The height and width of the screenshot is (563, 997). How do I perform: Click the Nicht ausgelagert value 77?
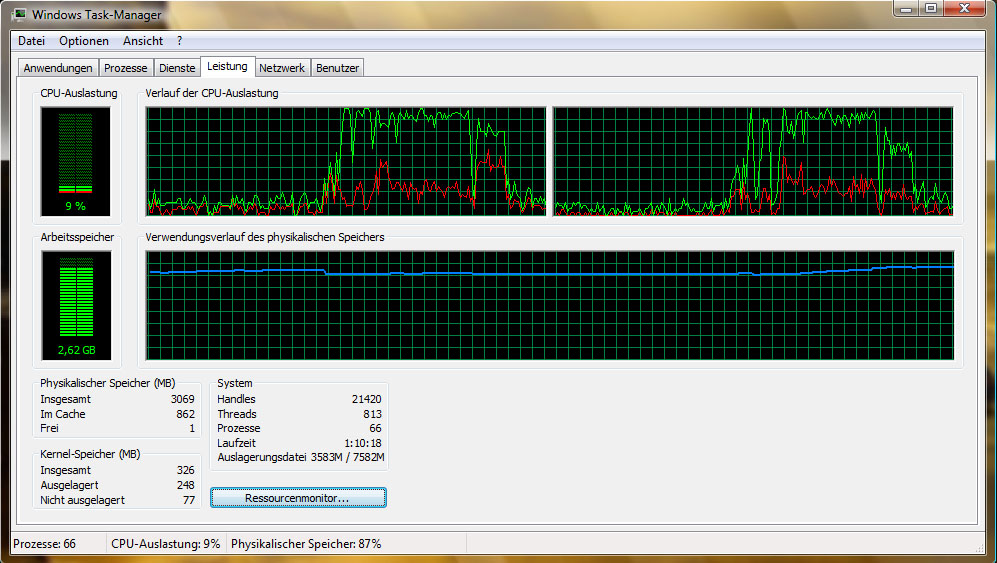tap(189, 500)
